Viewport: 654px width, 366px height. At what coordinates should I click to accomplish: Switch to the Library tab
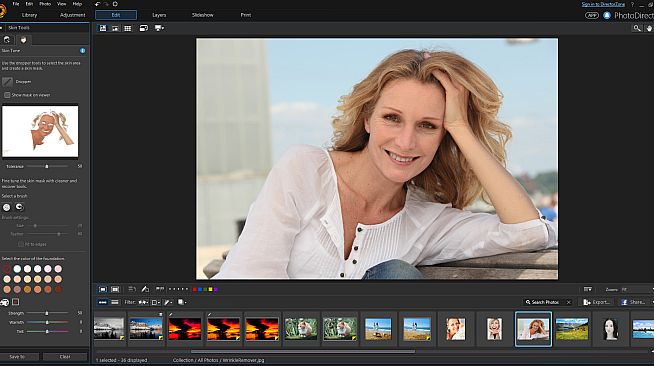click(x=29, y=15)
